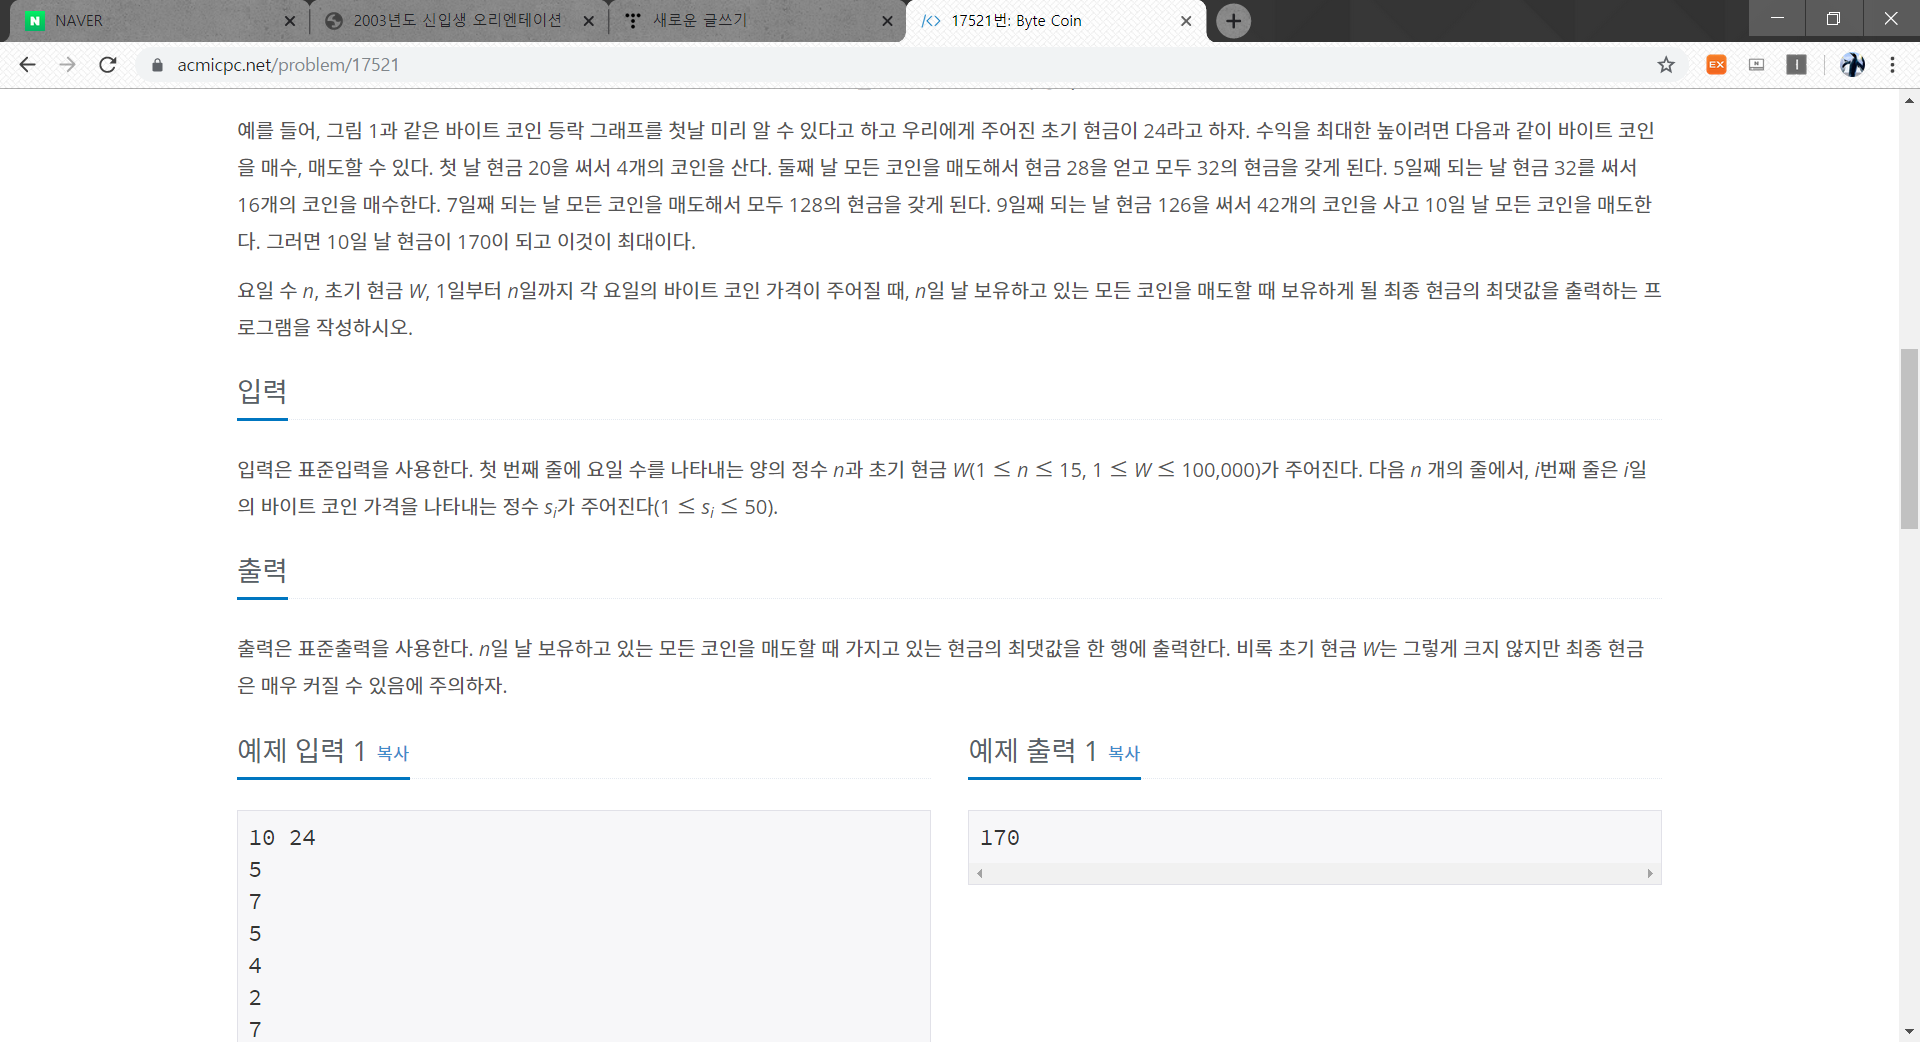Click page scrollbar down arrow
The image size is (1920, 1042).
(x=1910, y=1031)
